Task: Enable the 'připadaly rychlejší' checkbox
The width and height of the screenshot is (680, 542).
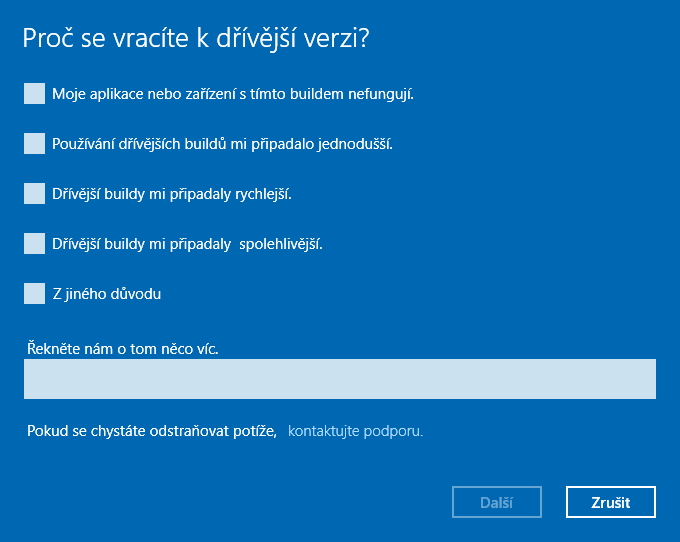Action: (x=35, y=194)
